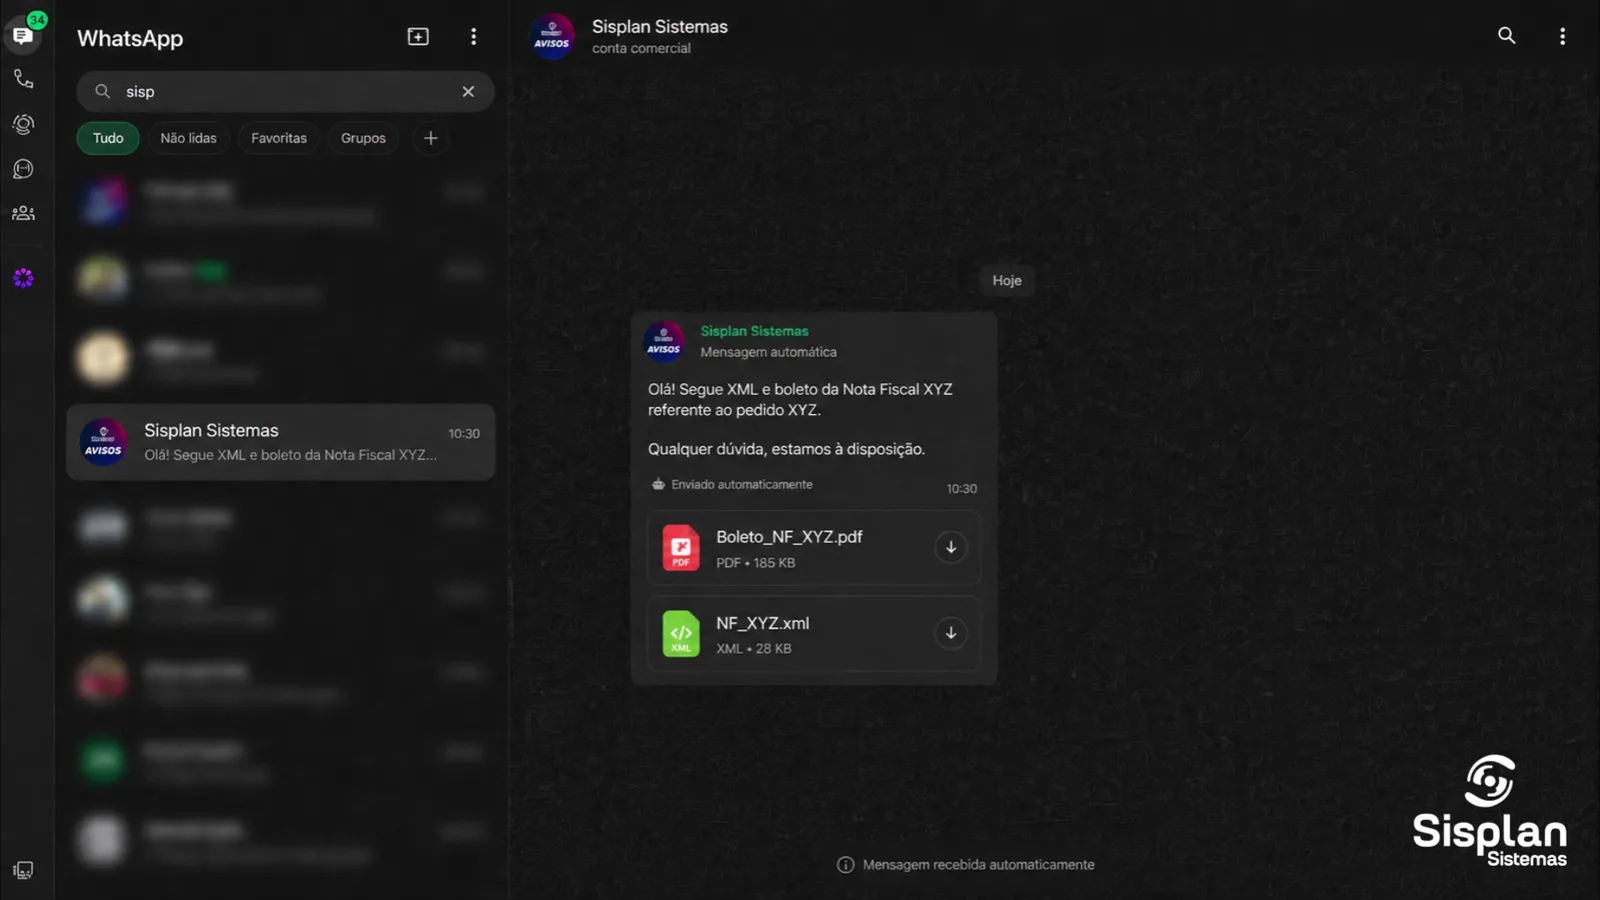1600x900 pixels.
Task: Start a new chat with the plus icon
Action: coord(418,37)
